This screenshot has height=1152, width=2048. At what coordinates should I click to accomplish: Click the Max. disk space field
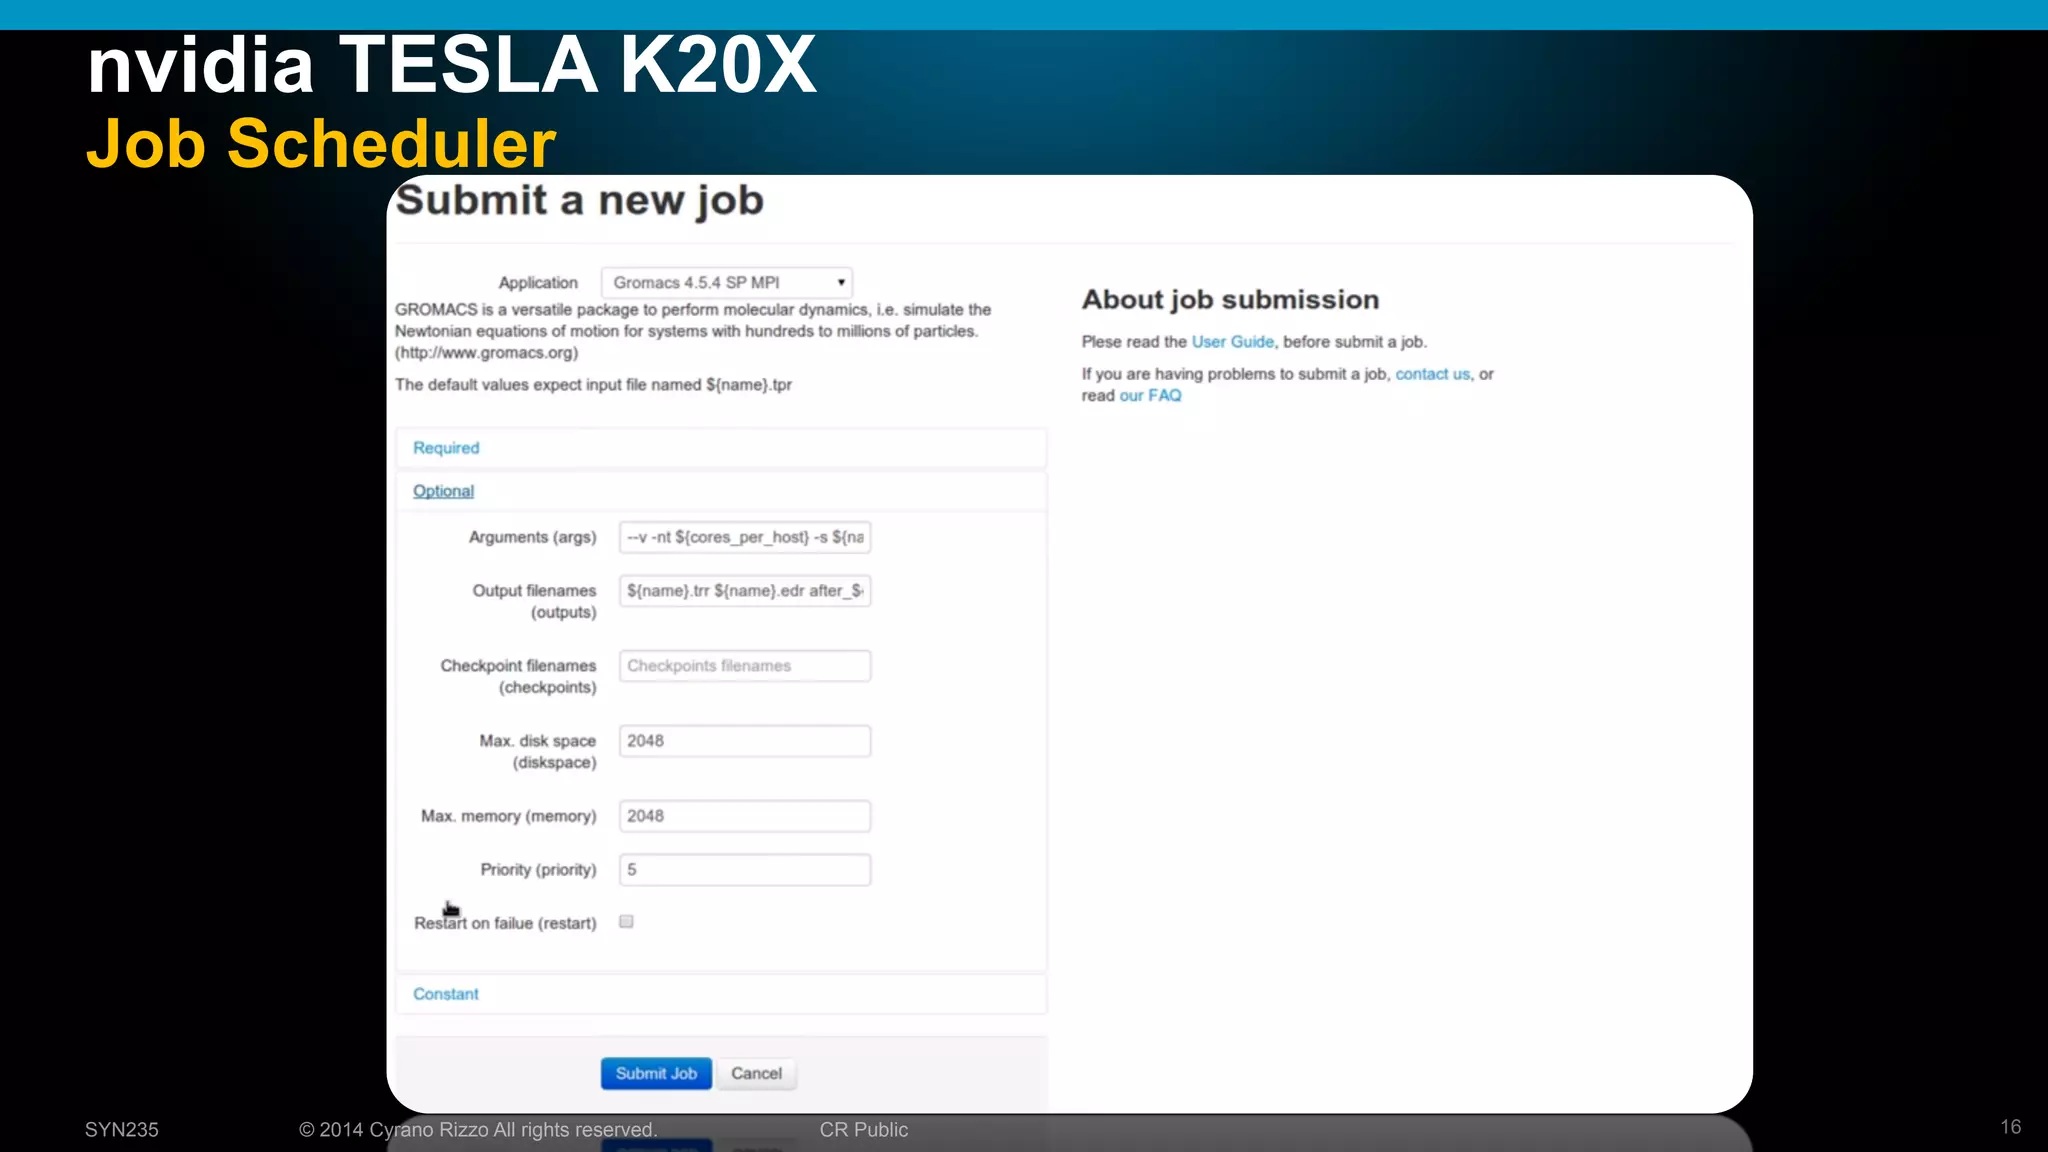(x=745, y=741)
